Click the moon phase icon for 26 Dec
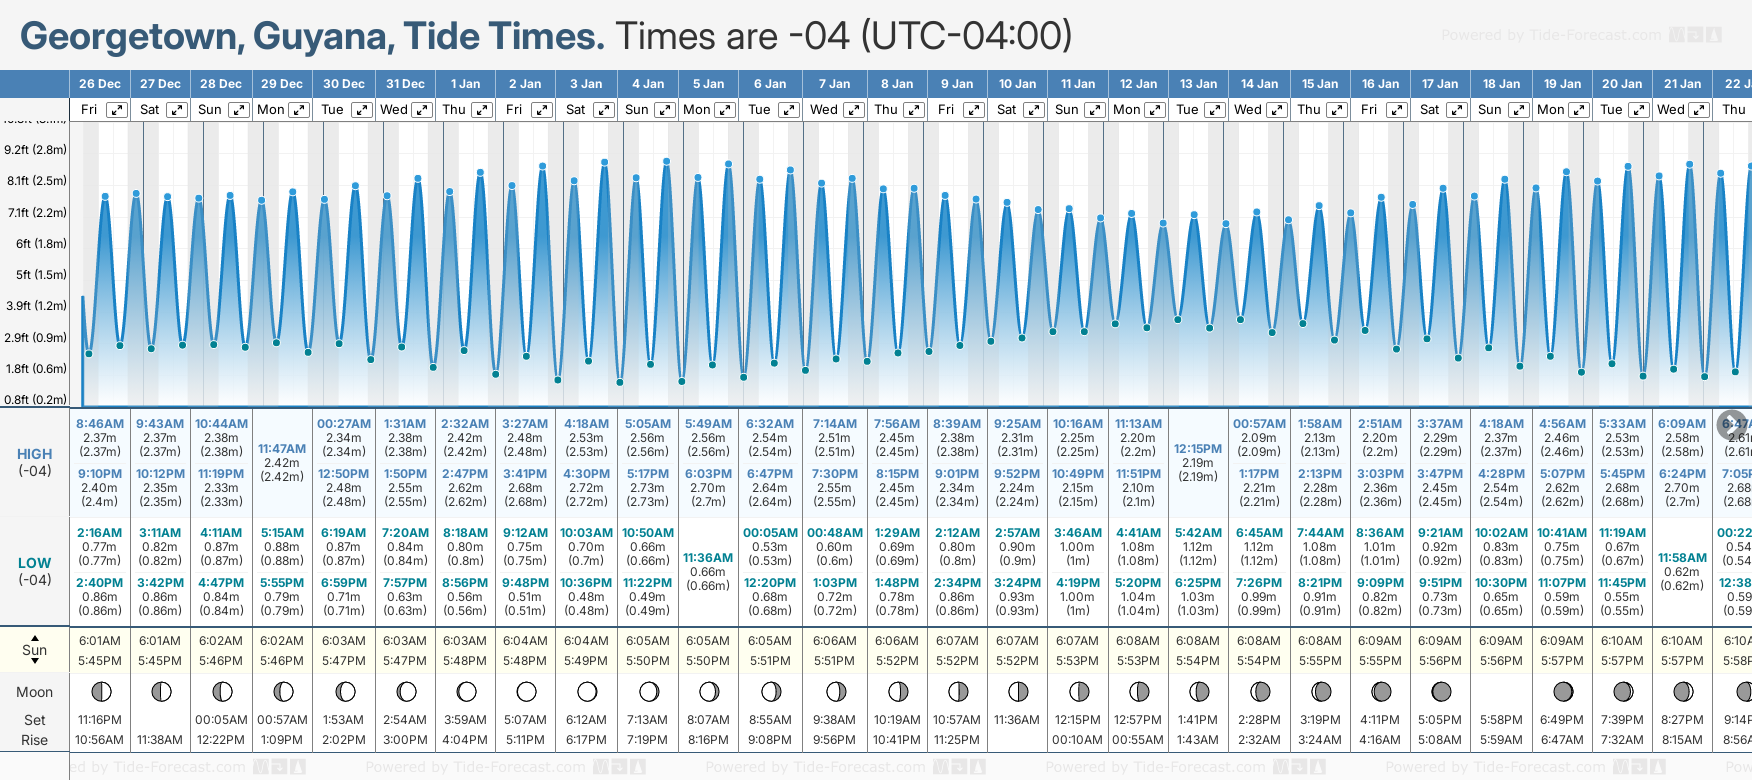Image resolution: width=1752 pixels, height=780 pixels. click(100, 691)
